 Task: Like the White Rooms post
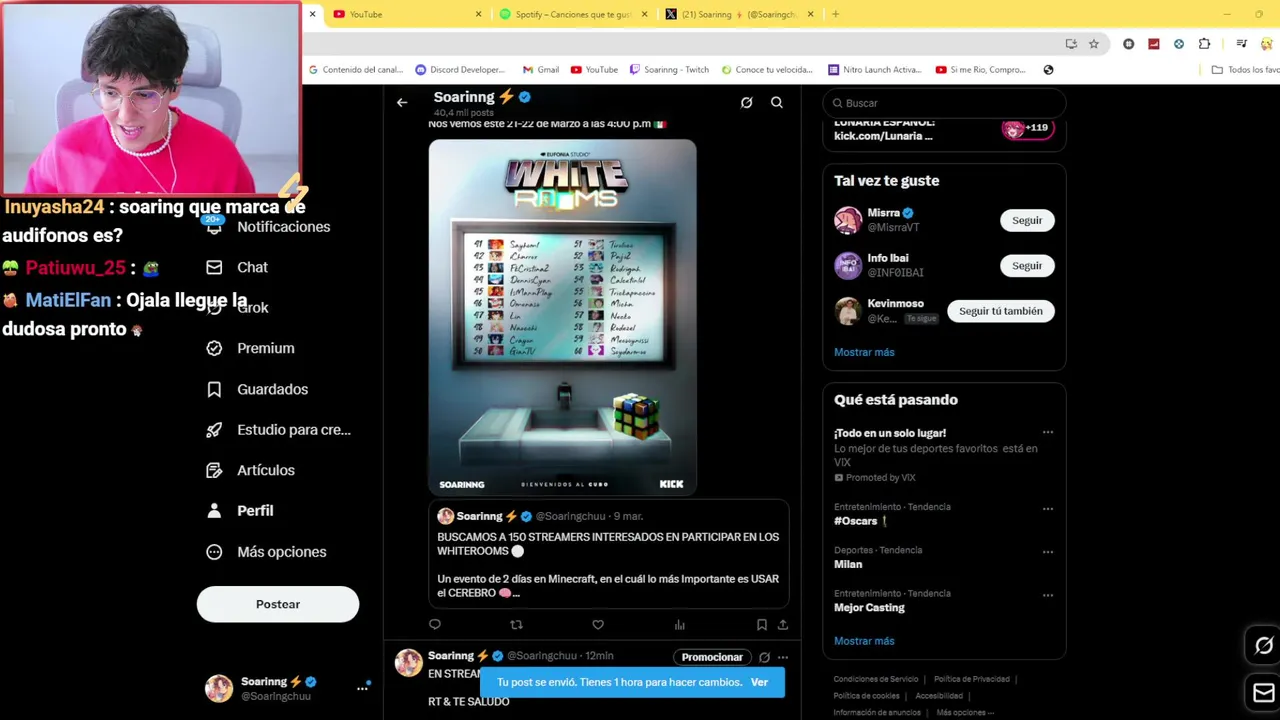(x=598, y=625)
